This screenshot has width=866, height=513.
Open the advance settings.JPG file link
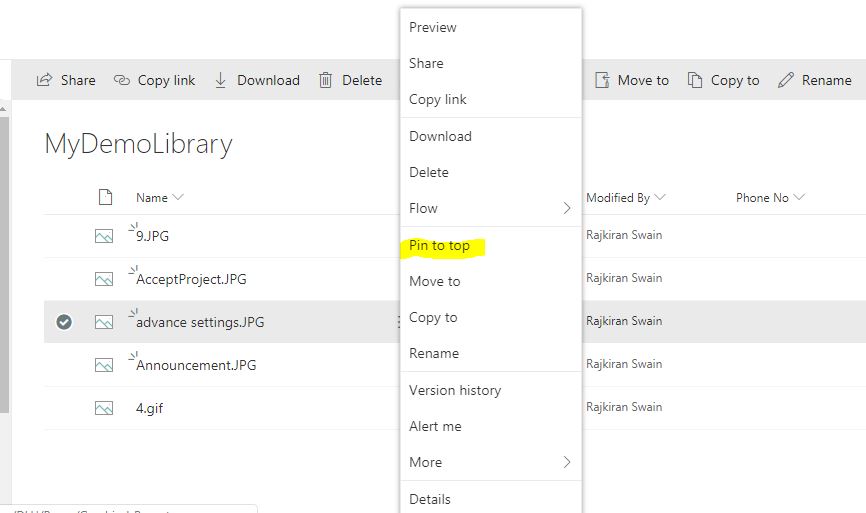coord(200,322)
